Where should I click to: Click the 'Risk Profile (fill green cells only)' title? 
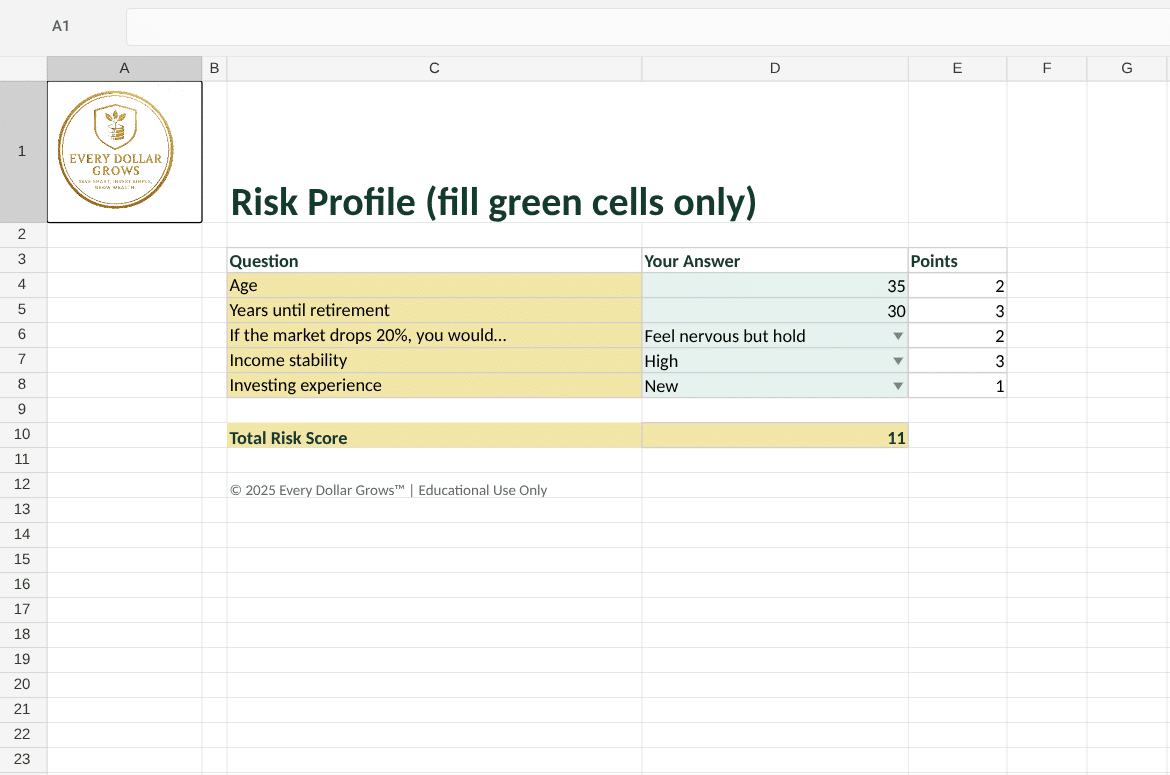[493, 203]
